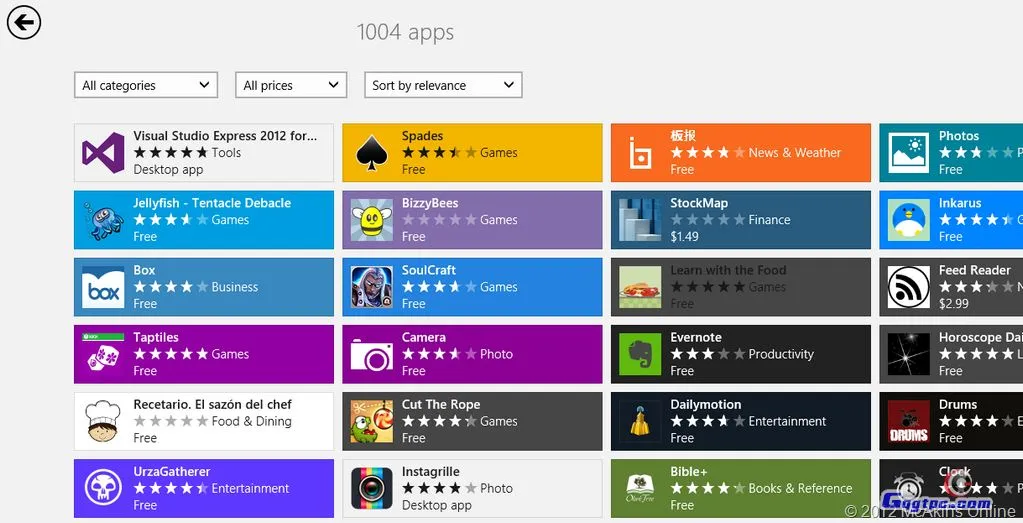Select the Spades app icon
This screenshot has width=1023, height=523.
372,153
